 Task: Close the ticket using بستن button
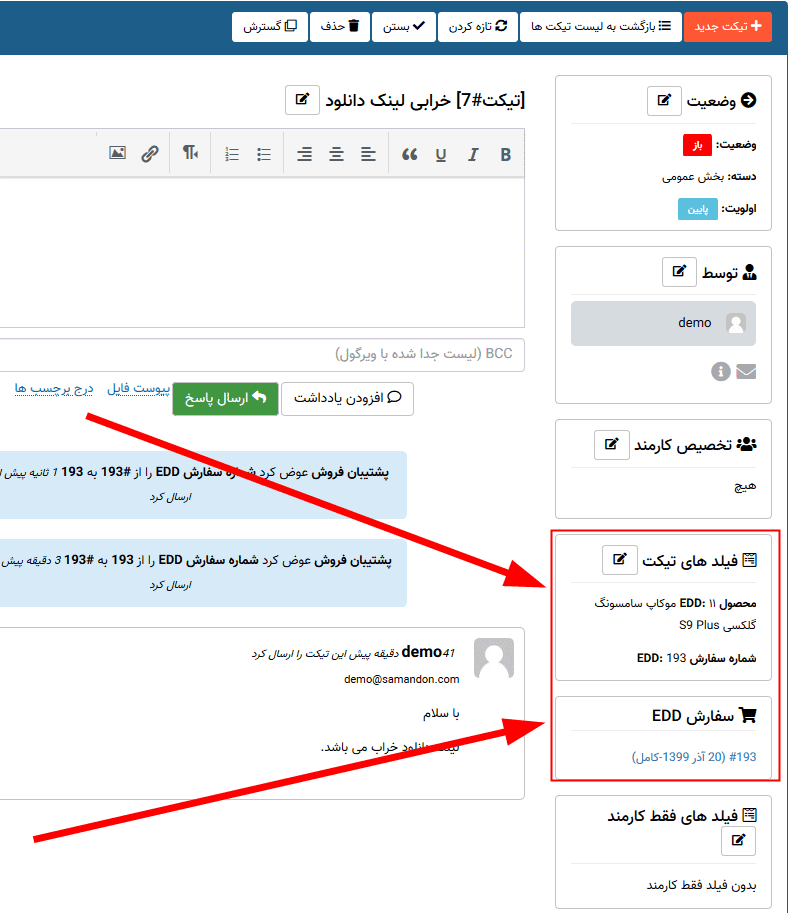coord(404,27)
